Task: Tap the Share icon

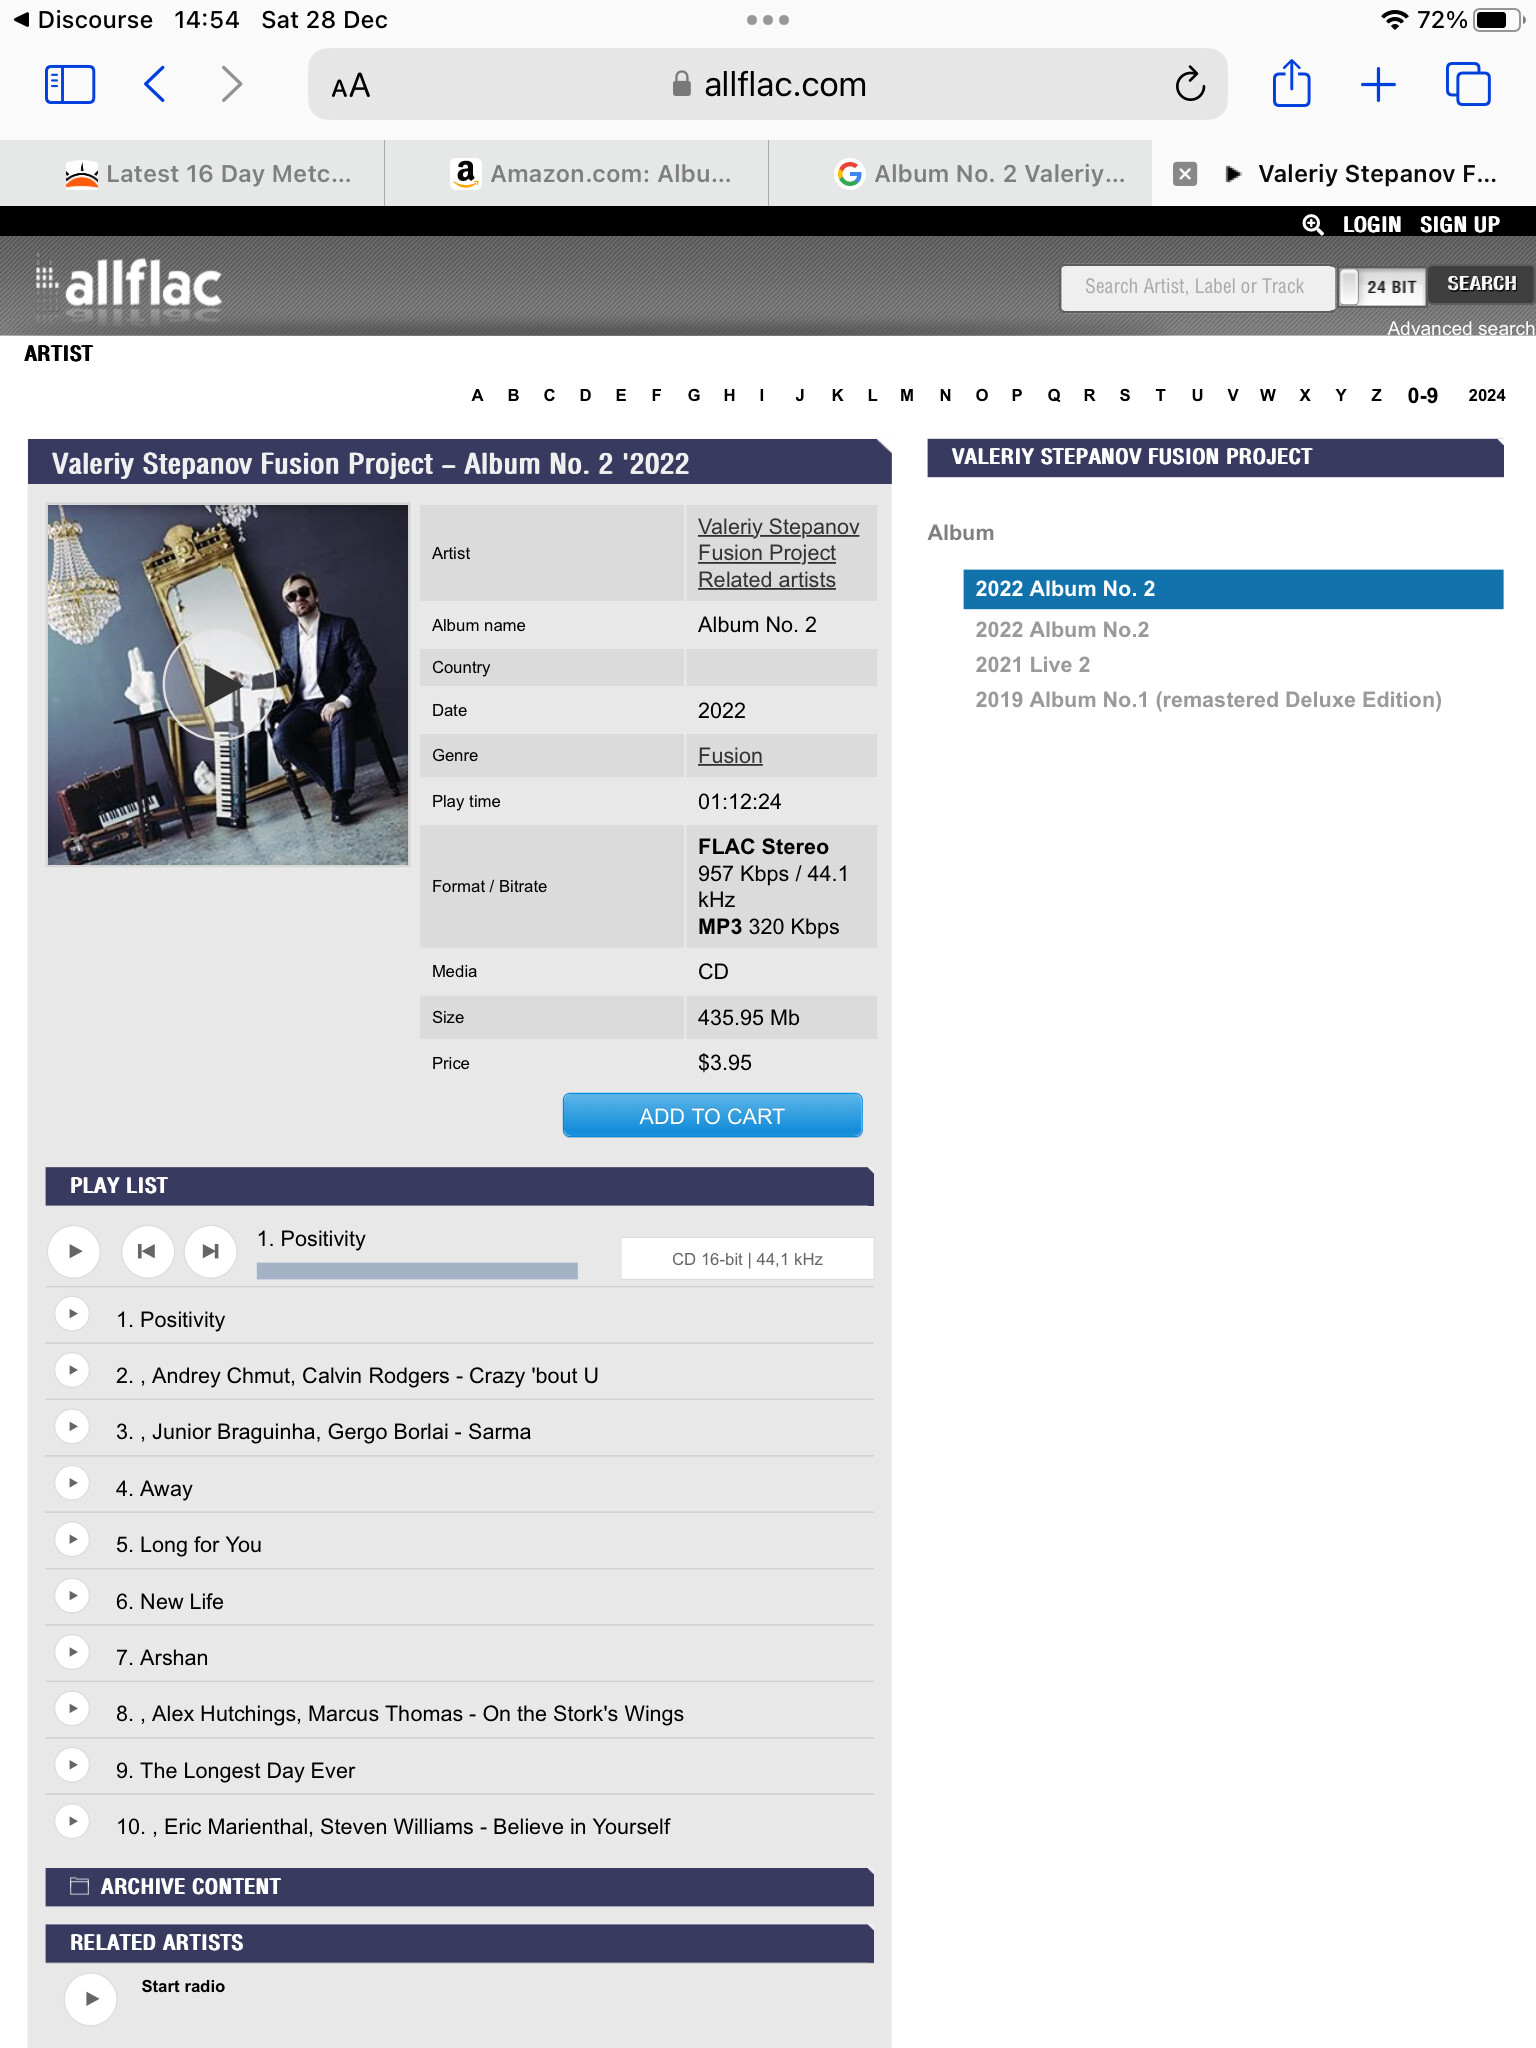Action: pyautogui.click(x=1291, y=84)
